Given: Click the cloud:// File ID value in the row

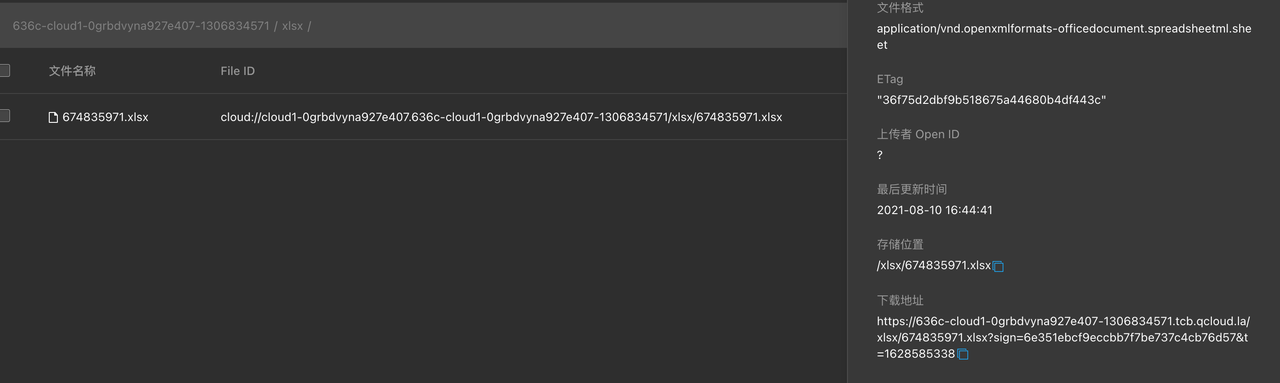Looking at the screenshot, I should point(501,117).
